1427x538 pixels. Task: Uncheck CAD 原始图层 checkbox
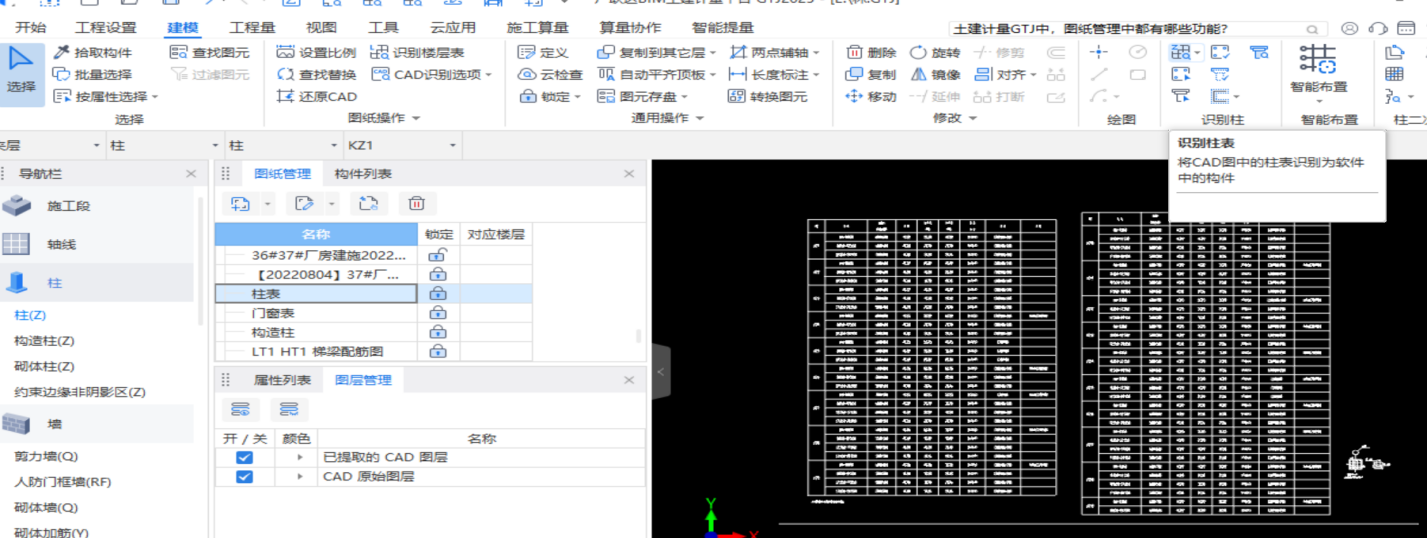[x=244, y=477]
